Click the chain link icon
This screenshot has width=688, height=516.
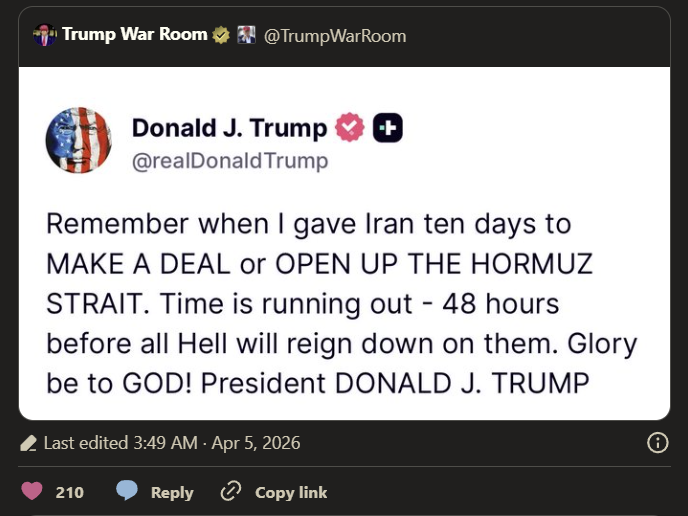coord(231,491)
